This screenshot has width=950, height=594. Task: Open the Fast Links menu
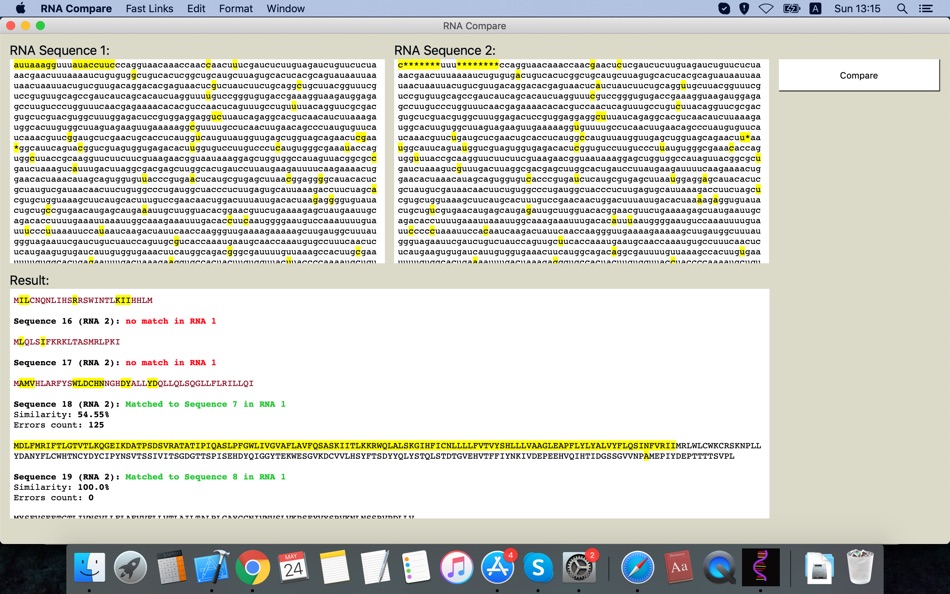(149, 9)
